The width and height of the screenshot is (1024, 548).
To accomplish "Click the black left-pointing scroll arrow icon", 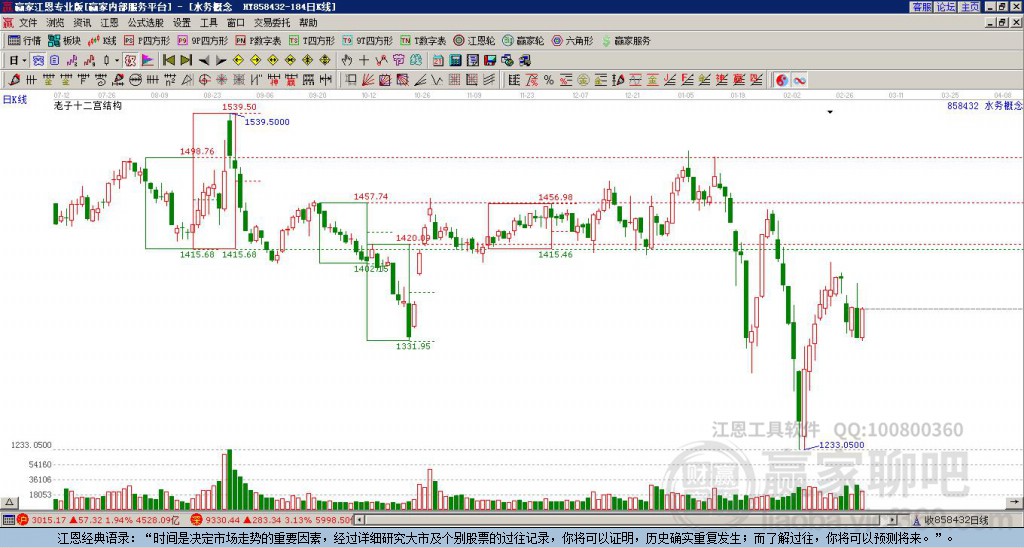I will (x=204, y=60).
